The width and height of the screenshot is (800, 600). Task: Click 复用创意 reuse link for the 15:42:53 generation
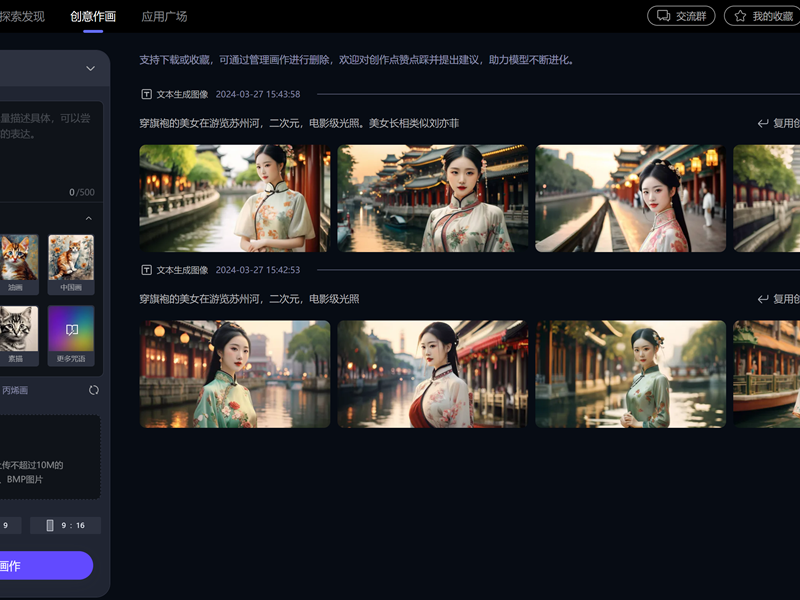[779, 299]
